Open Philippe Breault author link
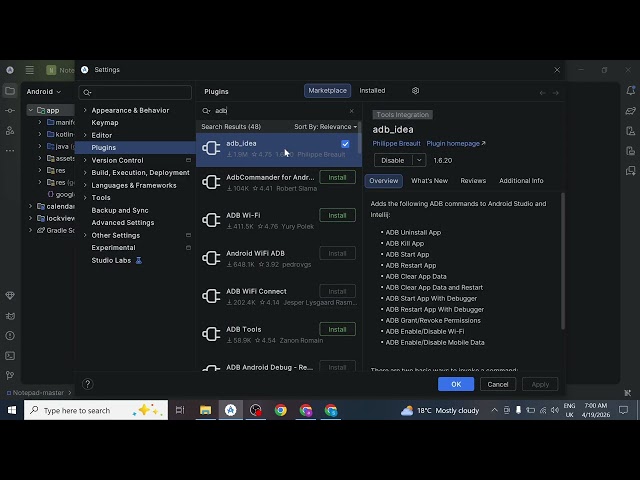Viewport: 640px width, 480px height. point(396,144)
